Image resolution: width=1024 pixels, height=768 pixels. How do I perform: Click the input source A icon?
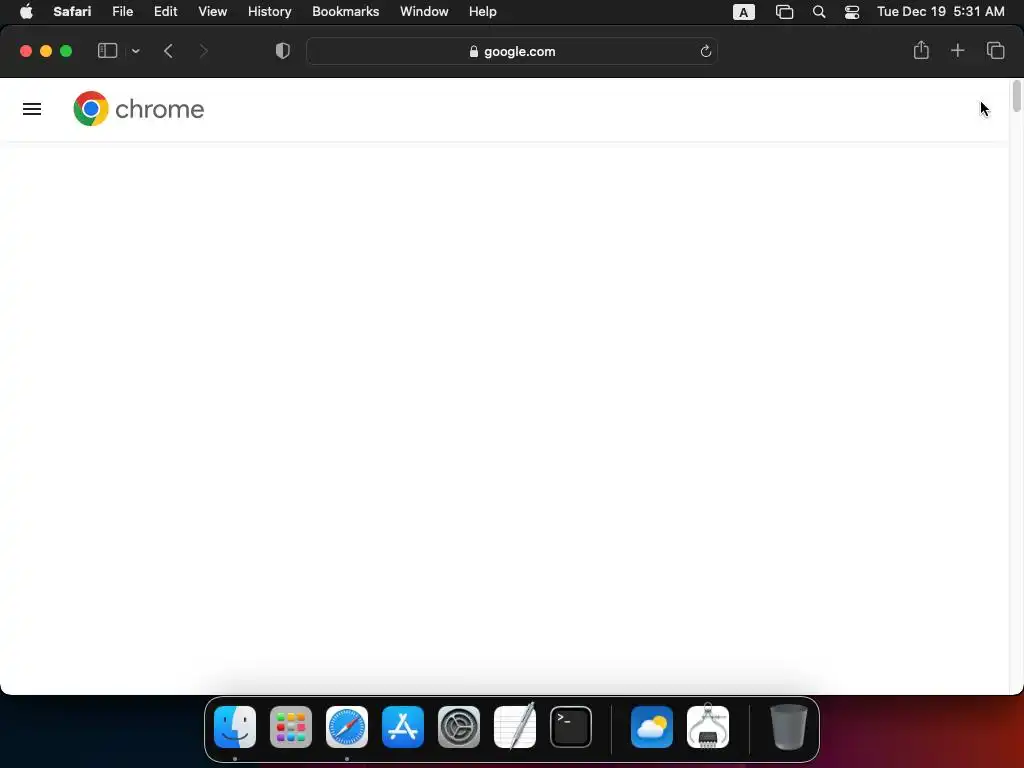pos(743,12)
